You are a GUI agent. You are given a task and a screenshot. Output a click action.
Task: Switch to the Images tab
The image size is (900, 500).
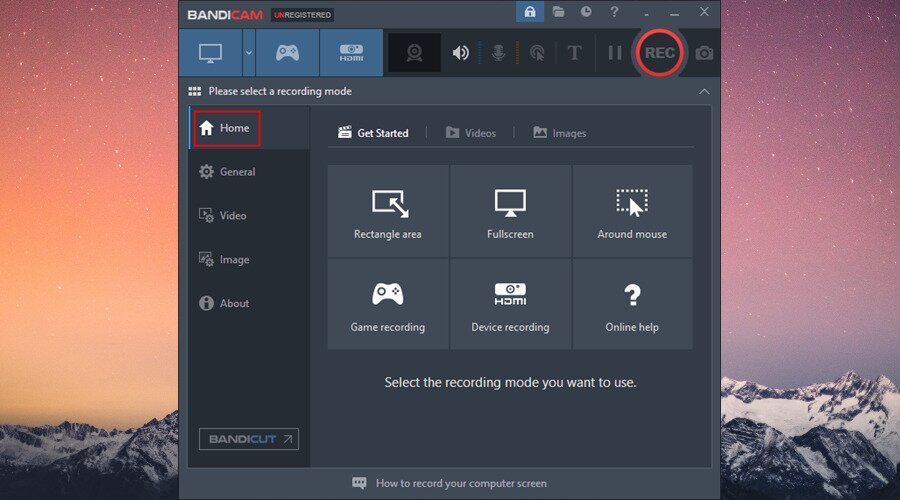coord(559,133)
